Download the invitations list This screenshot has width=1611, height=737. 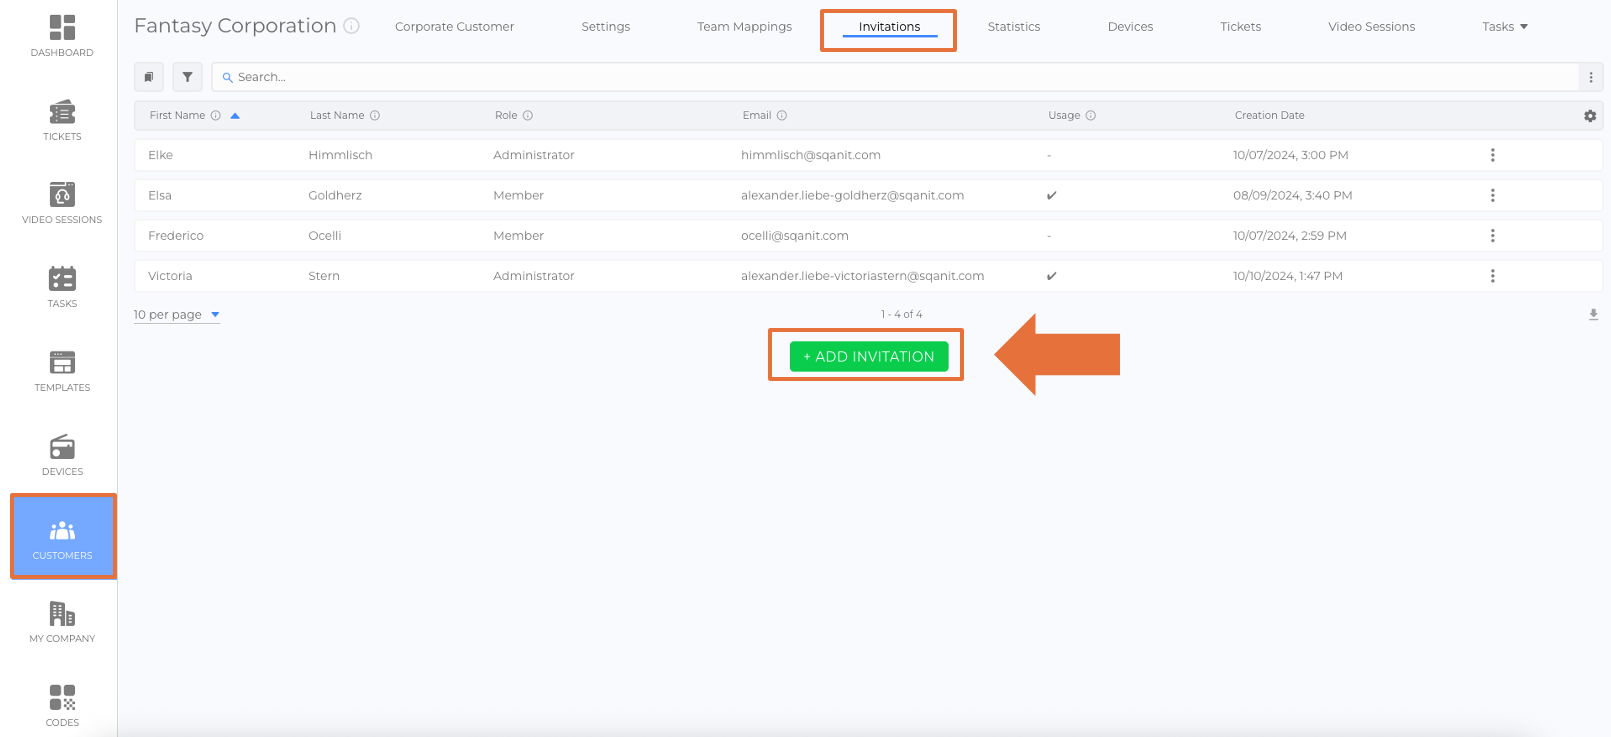tap(1593, 315)
